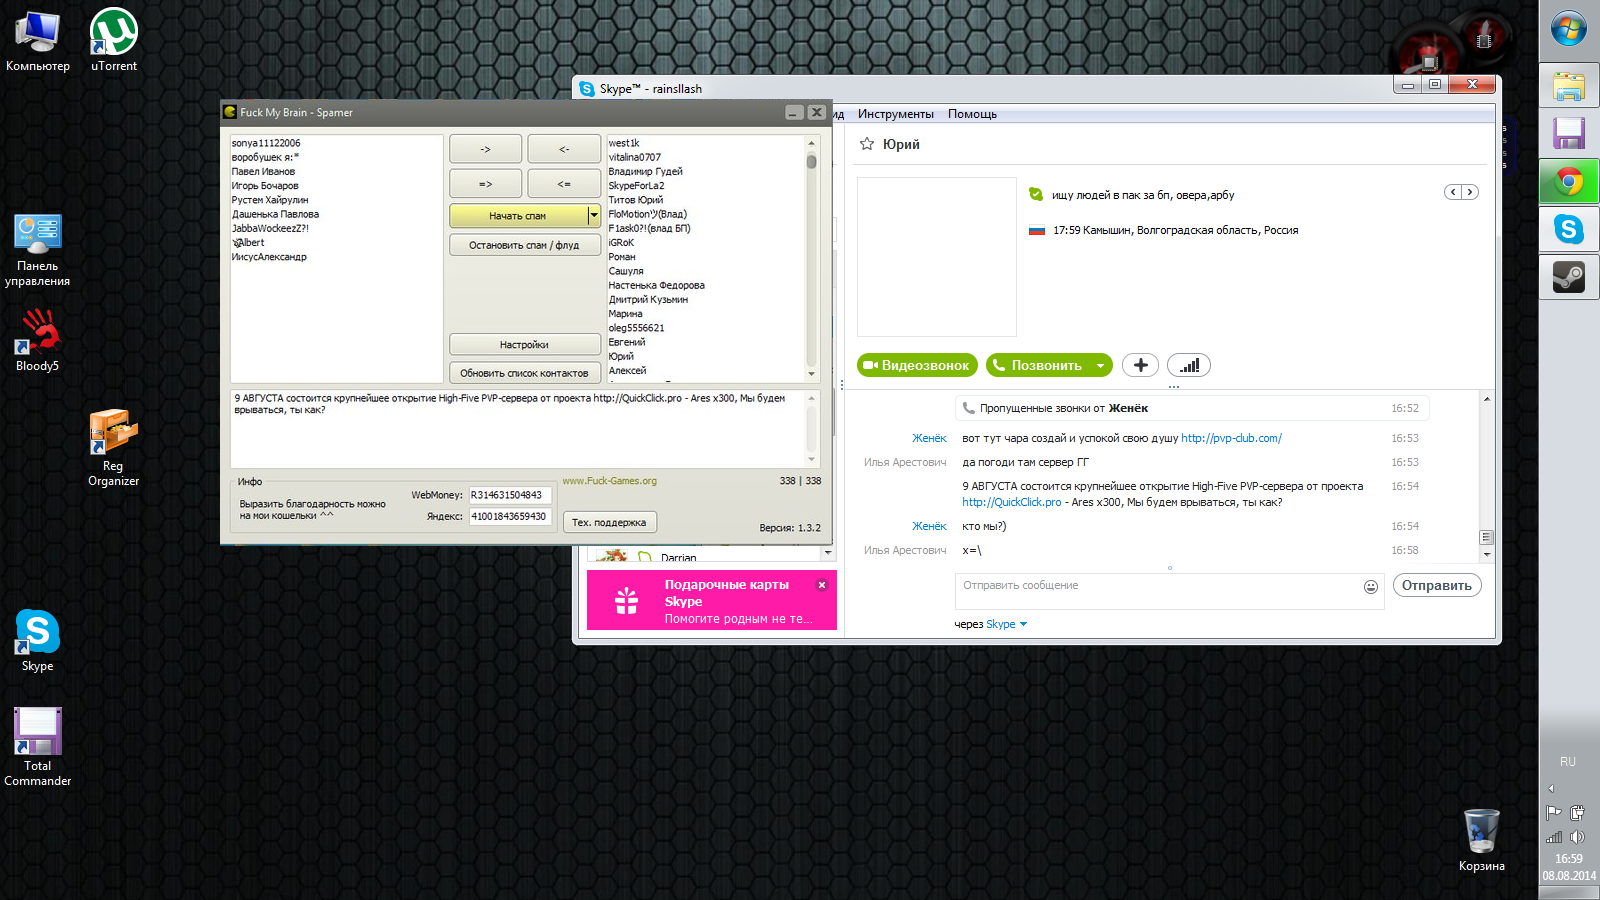
Task: Select 'sonya11122006' in the left contact list
Action: pos(266,143)
